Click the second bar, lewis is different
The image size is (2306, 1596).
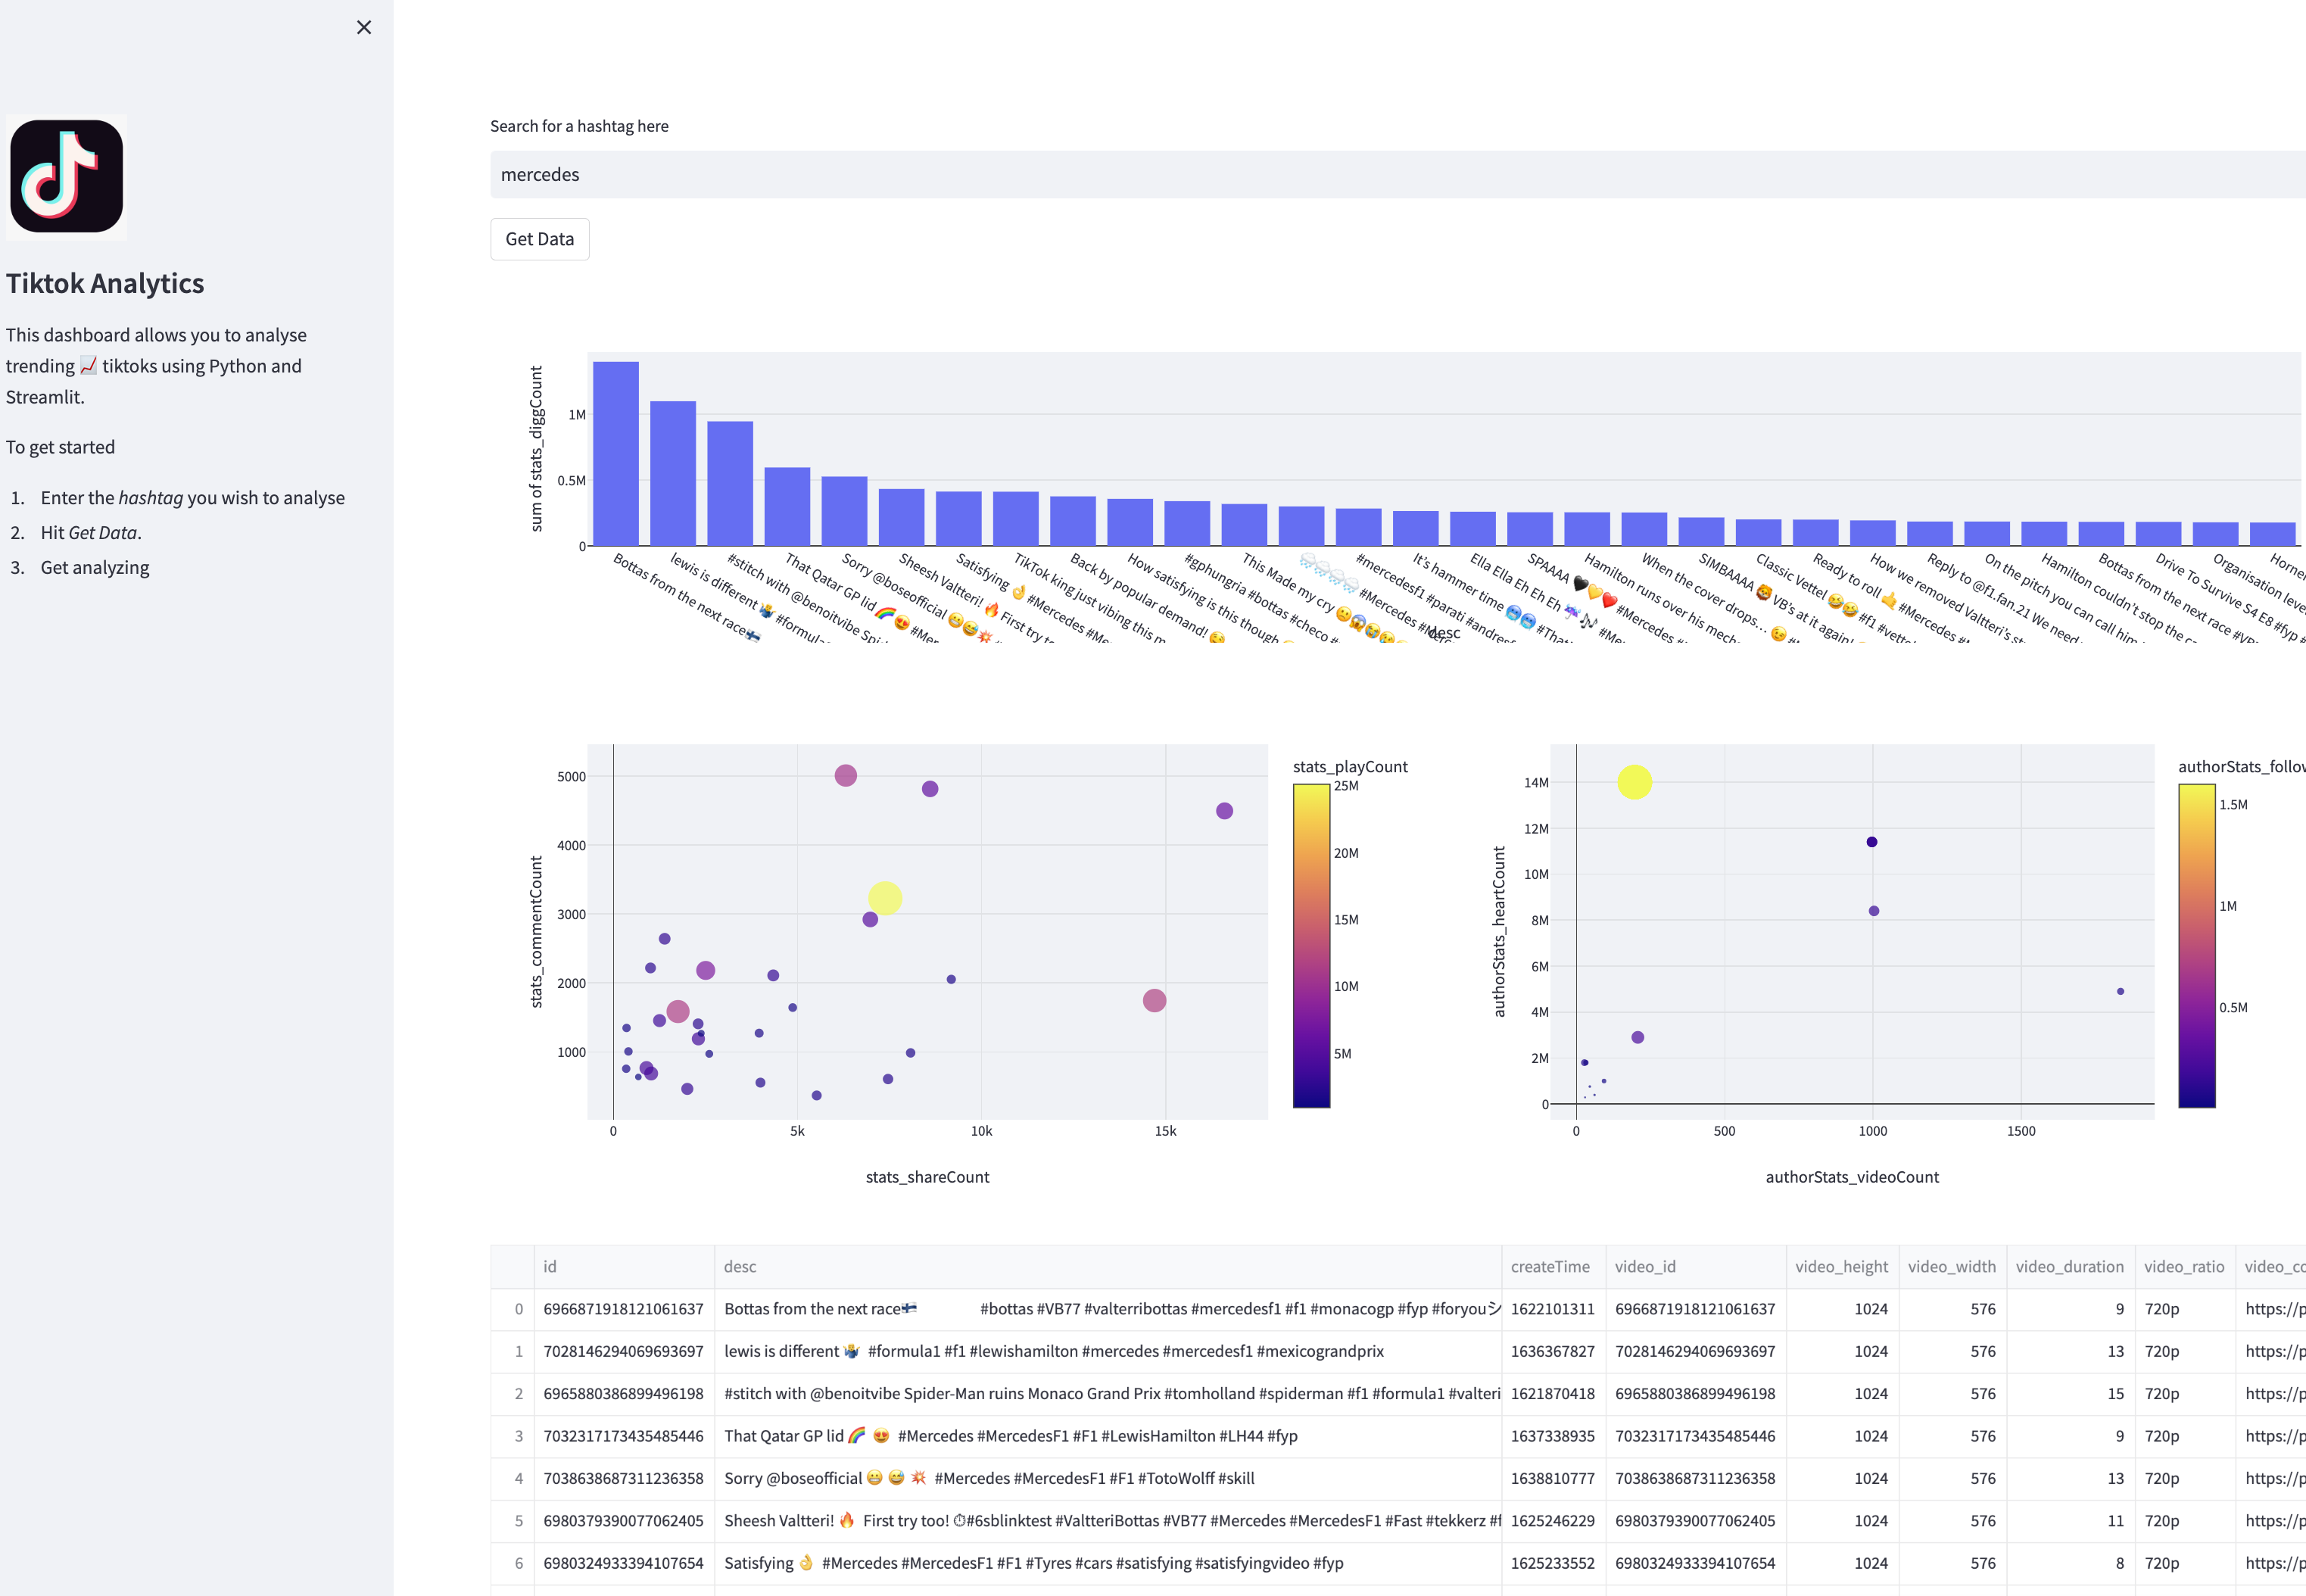click(673, 473)
